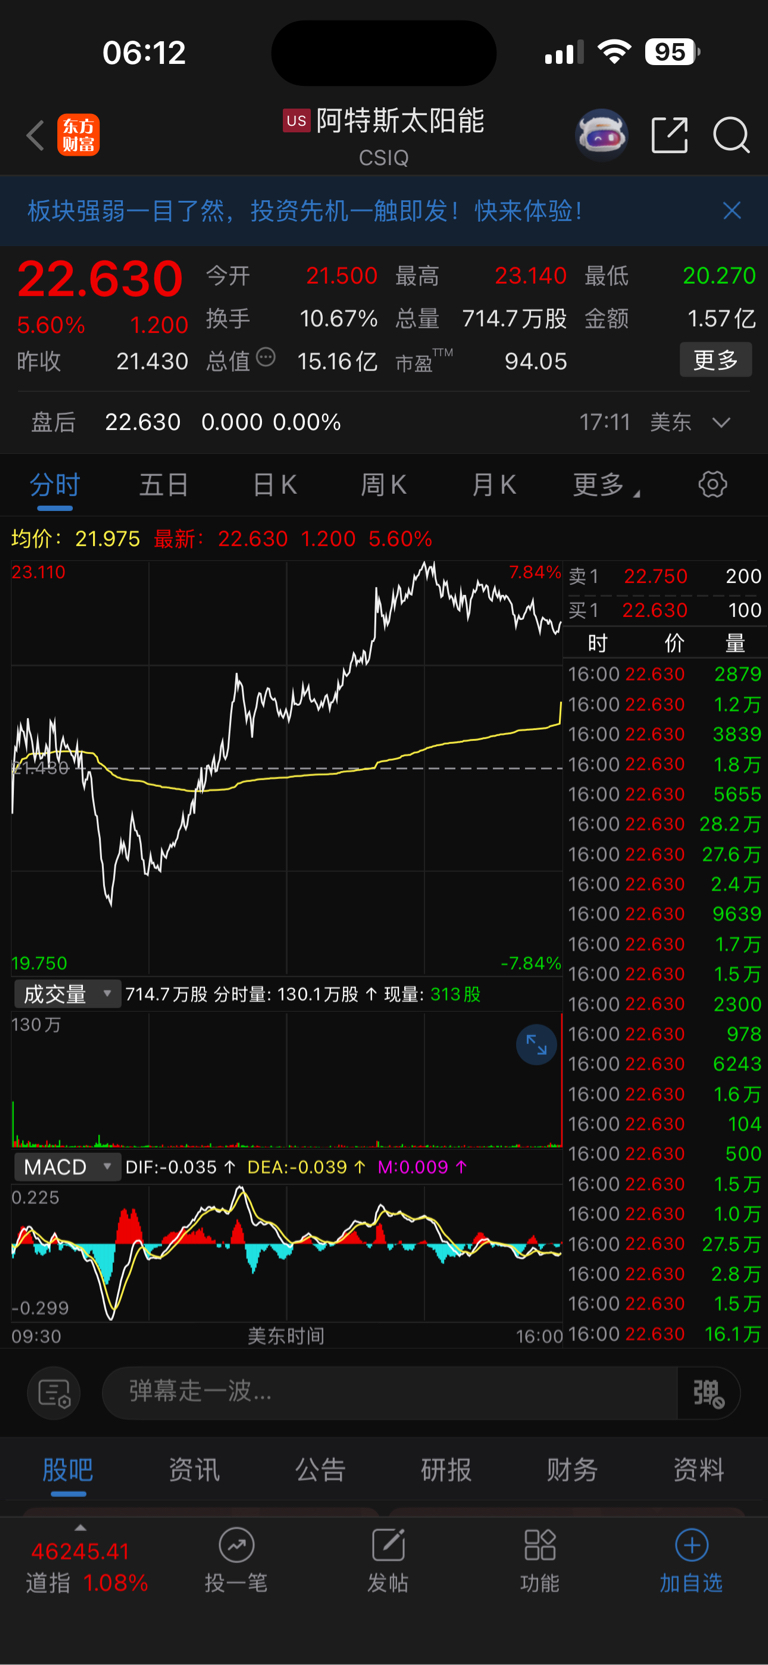Tap the 投一笔 icon

click(236, 1545)
